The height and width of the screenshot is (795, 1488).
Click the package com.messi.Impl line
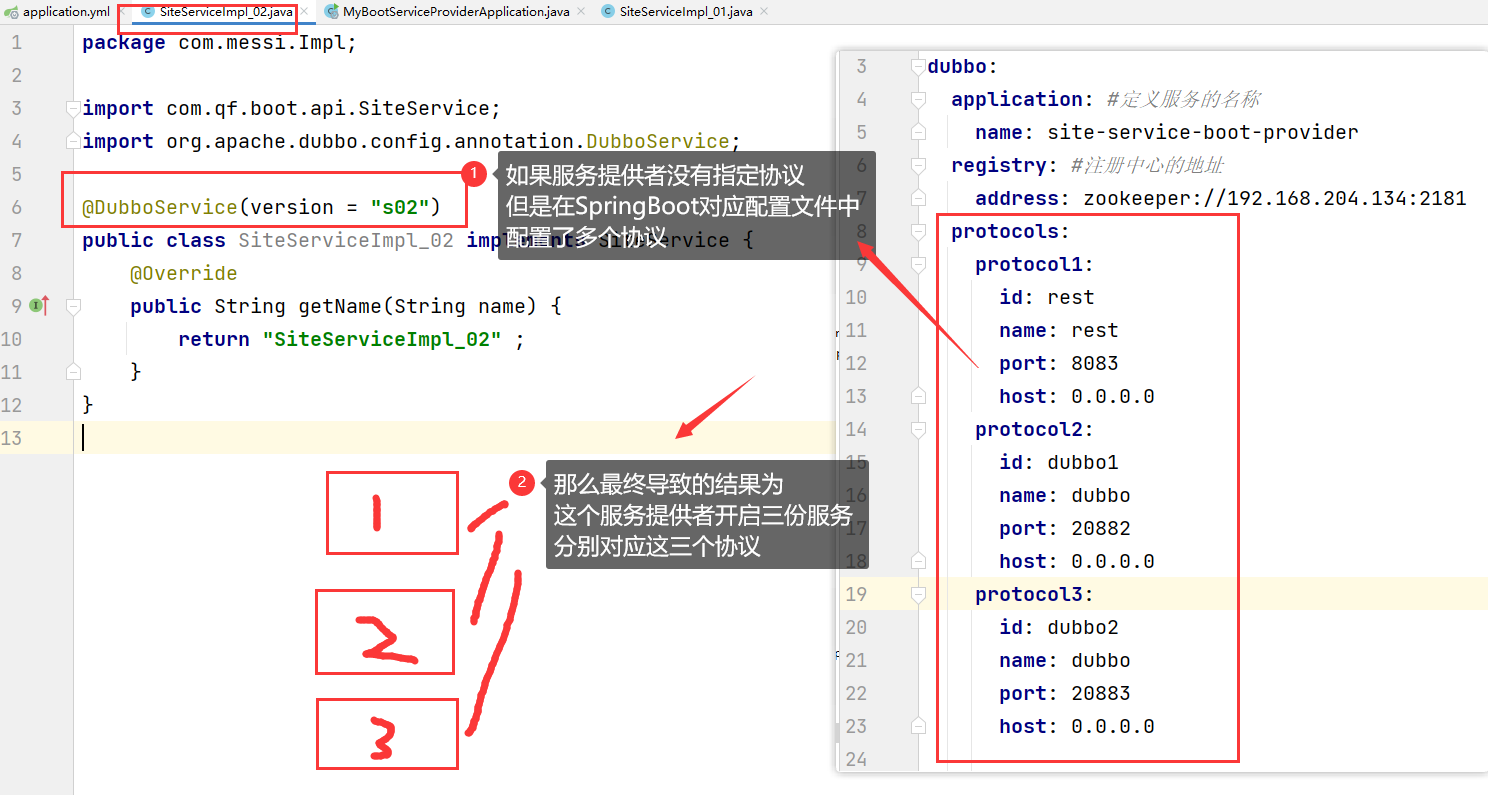pyautogui.click(x=219, y=43)
